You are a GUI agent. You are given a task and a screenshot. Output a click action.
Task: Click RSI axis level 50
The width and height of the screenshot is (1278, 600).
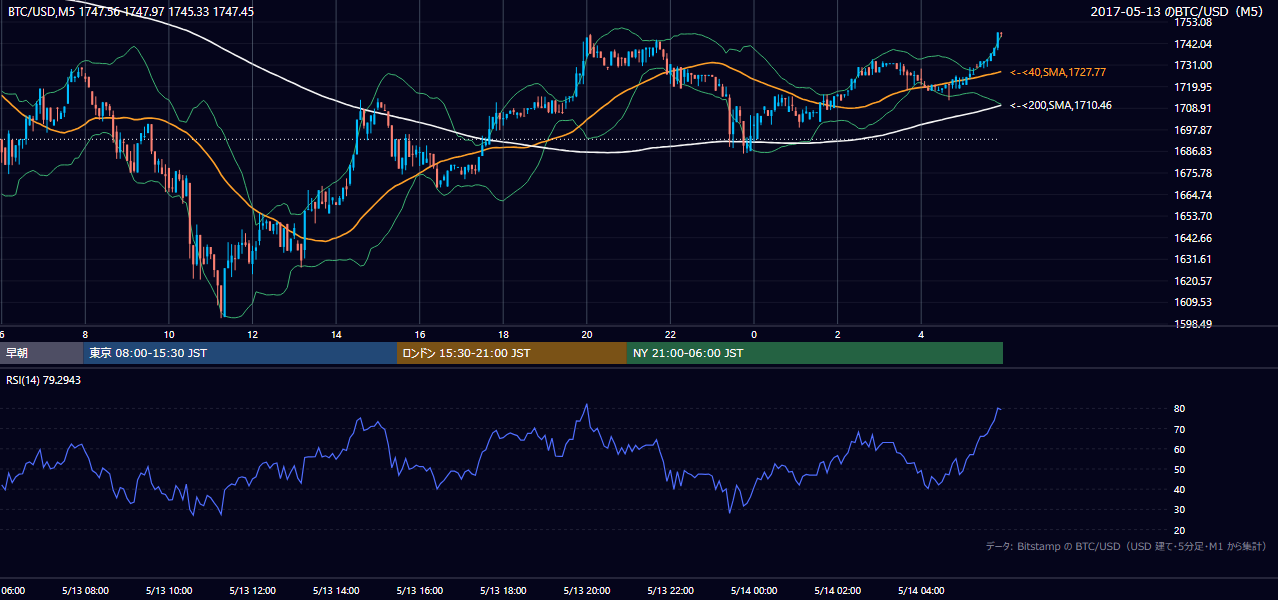1180,469
